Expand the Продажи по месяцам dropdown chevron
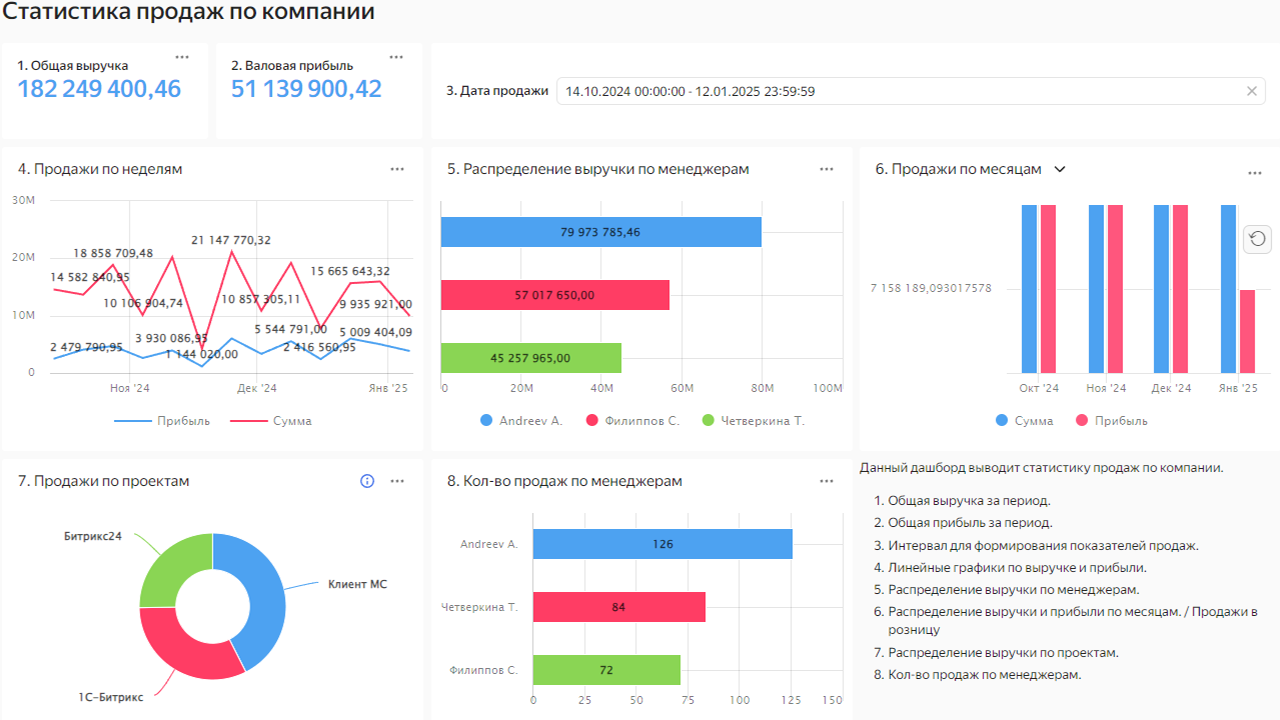 pos(1060,169)
